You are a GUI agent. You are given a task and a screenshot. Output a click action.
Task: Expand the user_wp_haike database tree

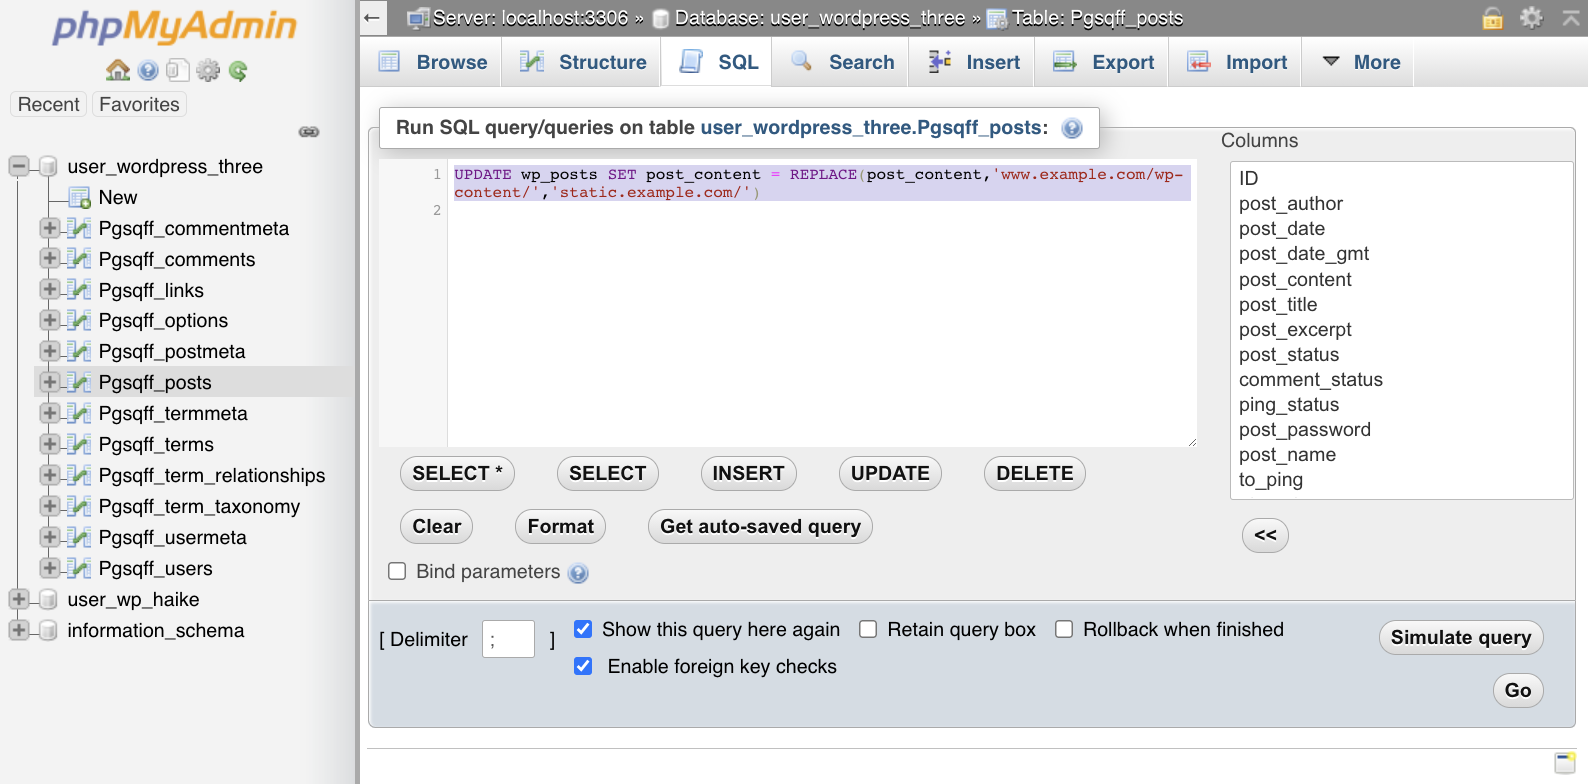[18, 599]
